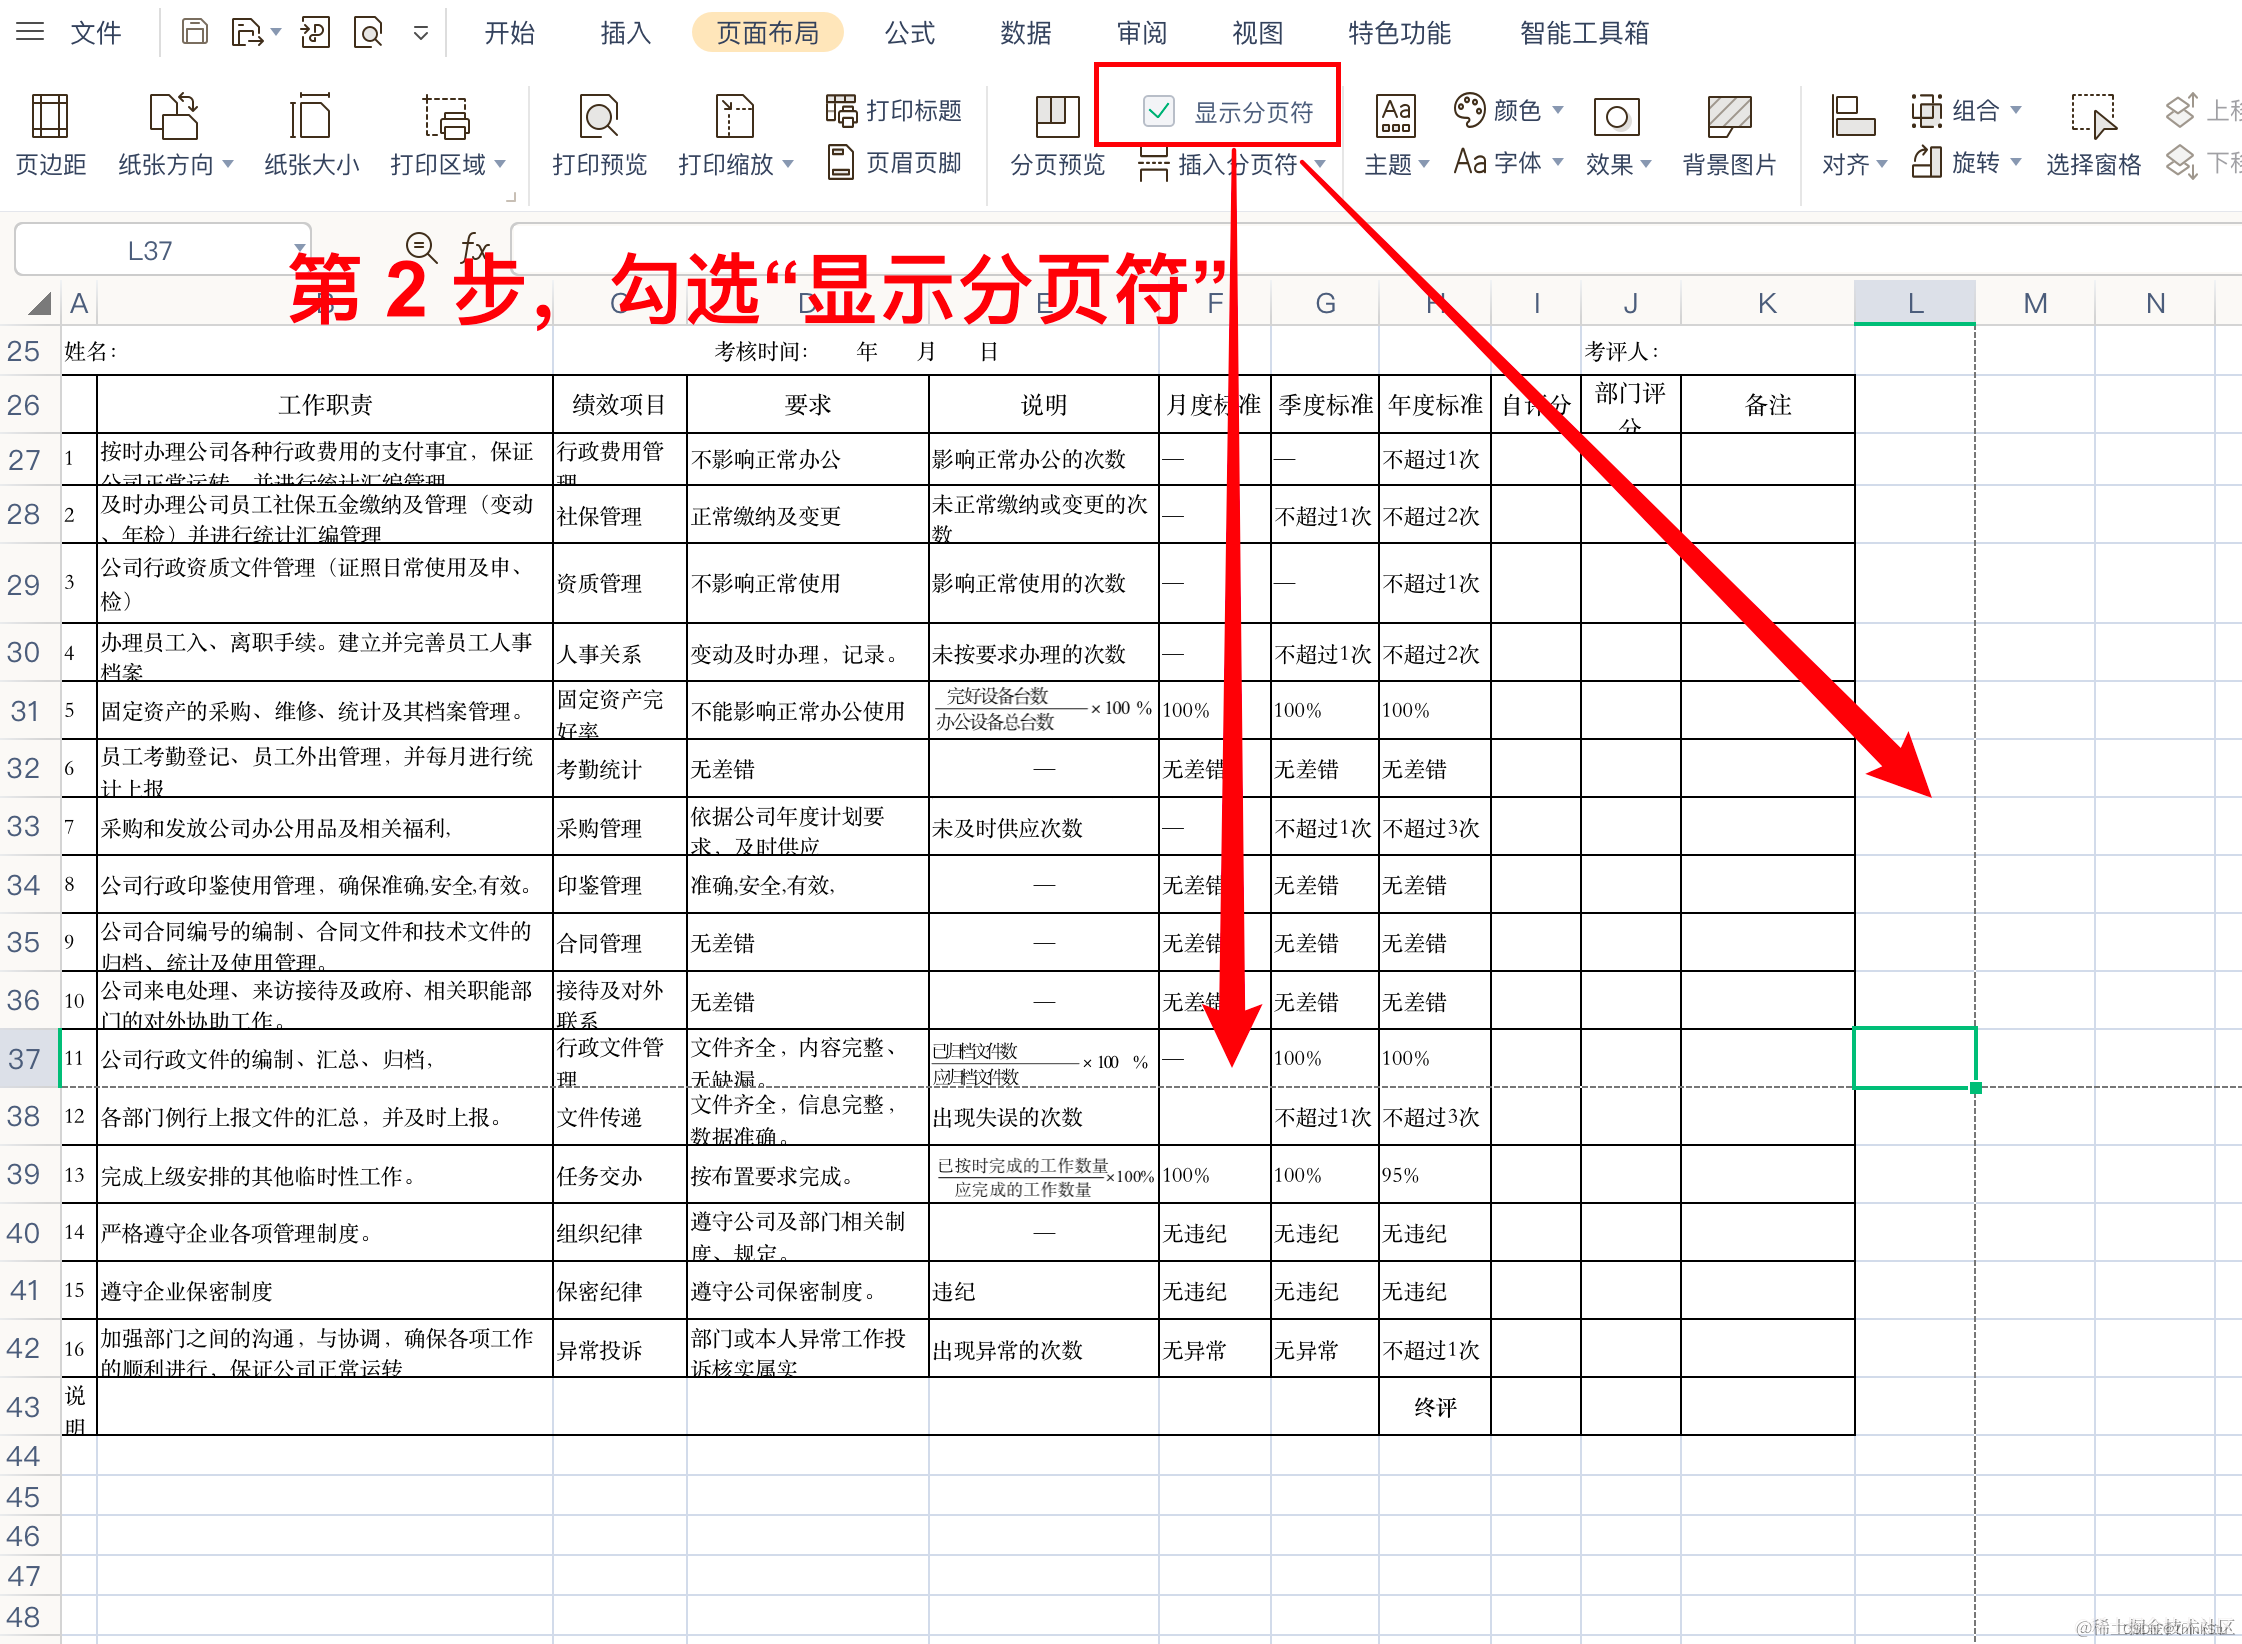Toggle the 显示分页符 (Show Page Breaks) checkbox
The height and width of the screenshot is (1644, 2242).
(x=1158, y=110)
